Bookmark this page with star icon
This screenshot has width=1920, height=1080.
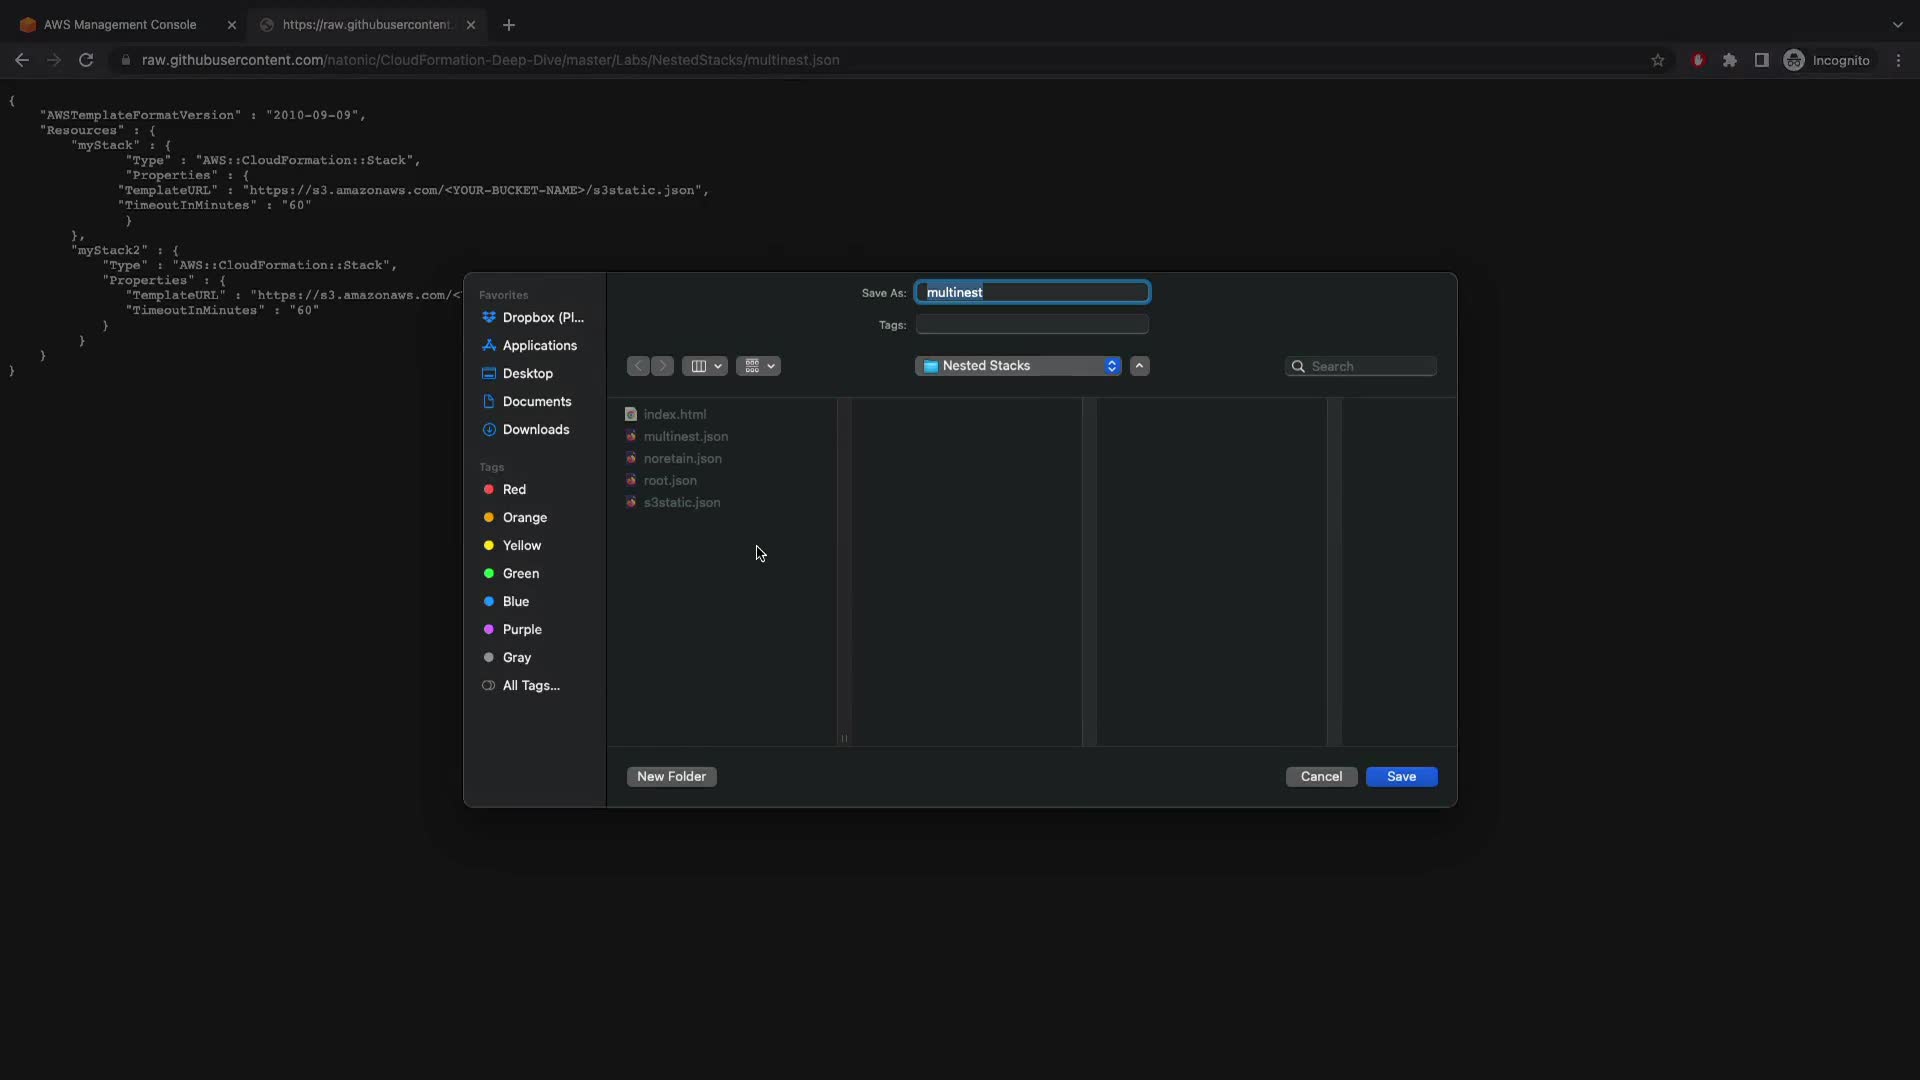click(1658, 60)
